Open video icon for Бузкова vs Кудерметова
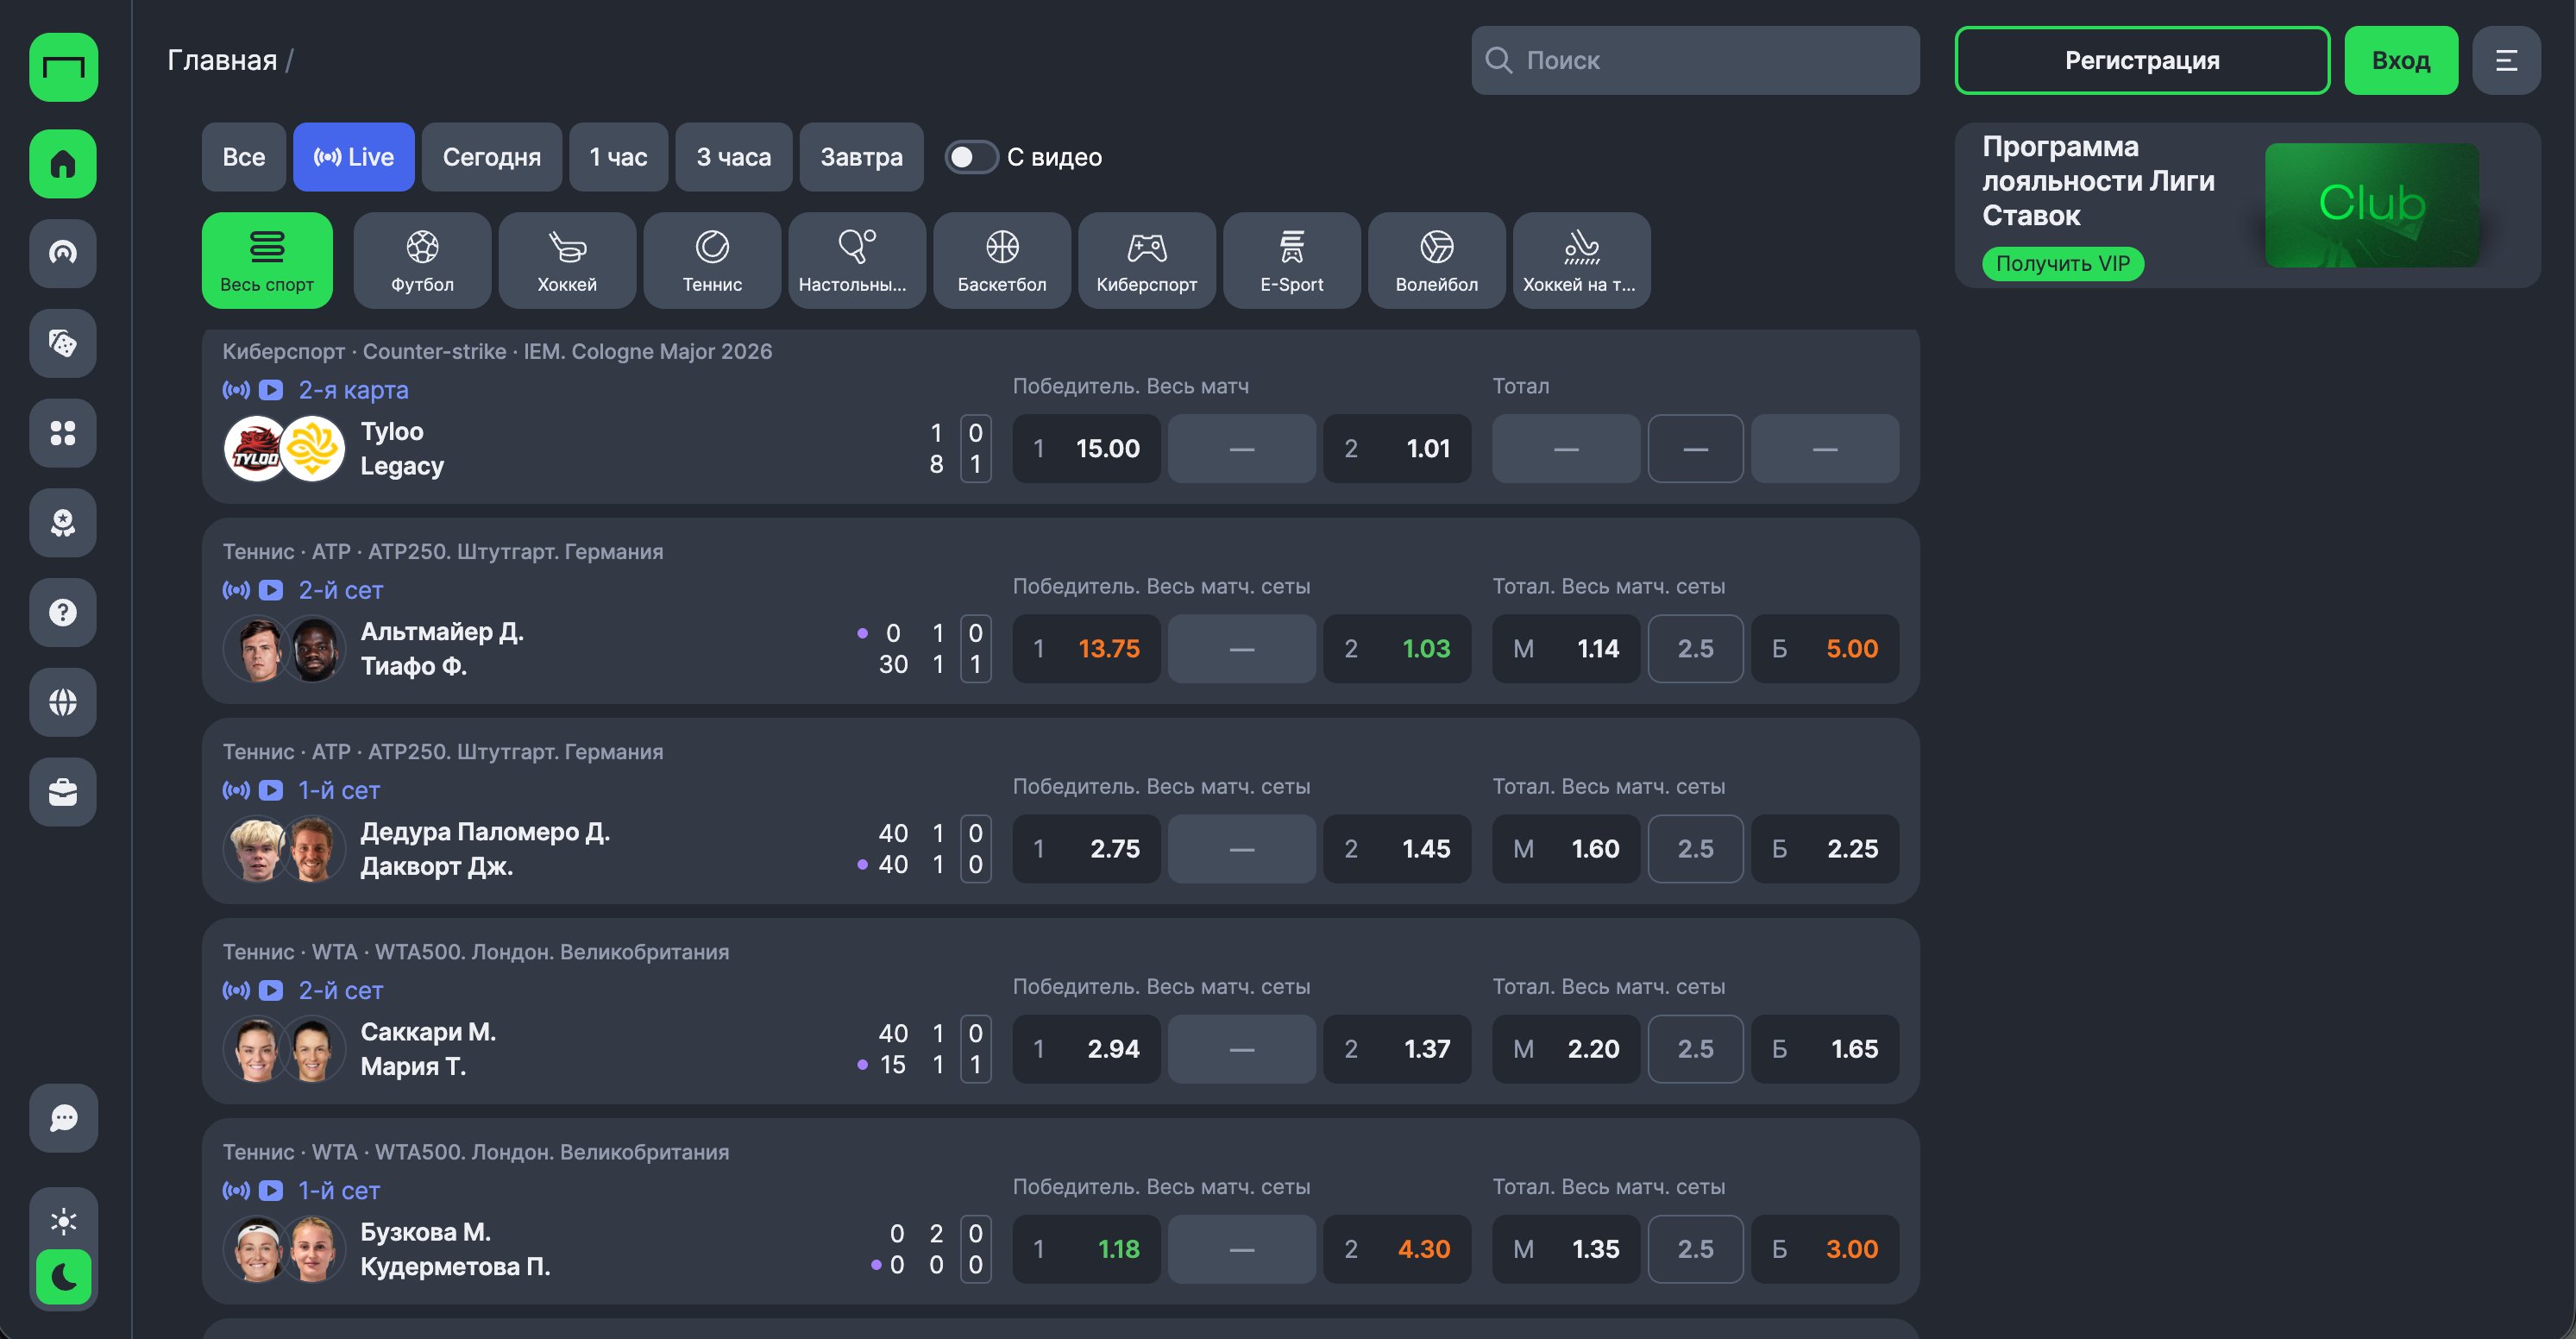Viewport: 2576px width, 1339px height. pyautogui.click(x=271, y=1190)
